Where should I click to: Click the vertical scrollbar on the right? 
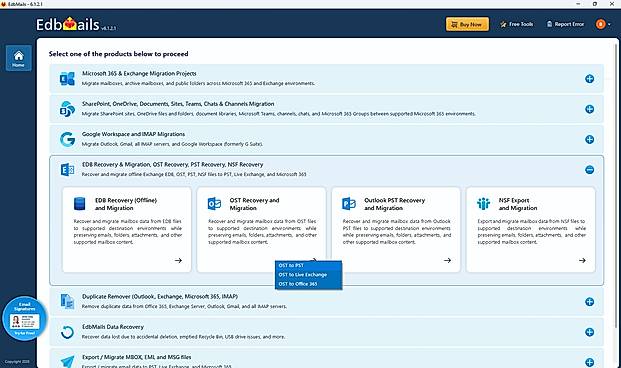[x=617, y=186]
